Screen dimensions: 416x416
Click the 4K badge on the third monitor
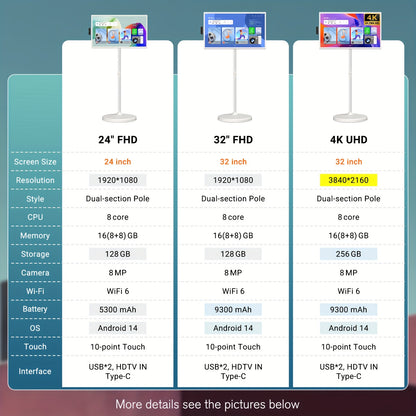click(371, 19)
